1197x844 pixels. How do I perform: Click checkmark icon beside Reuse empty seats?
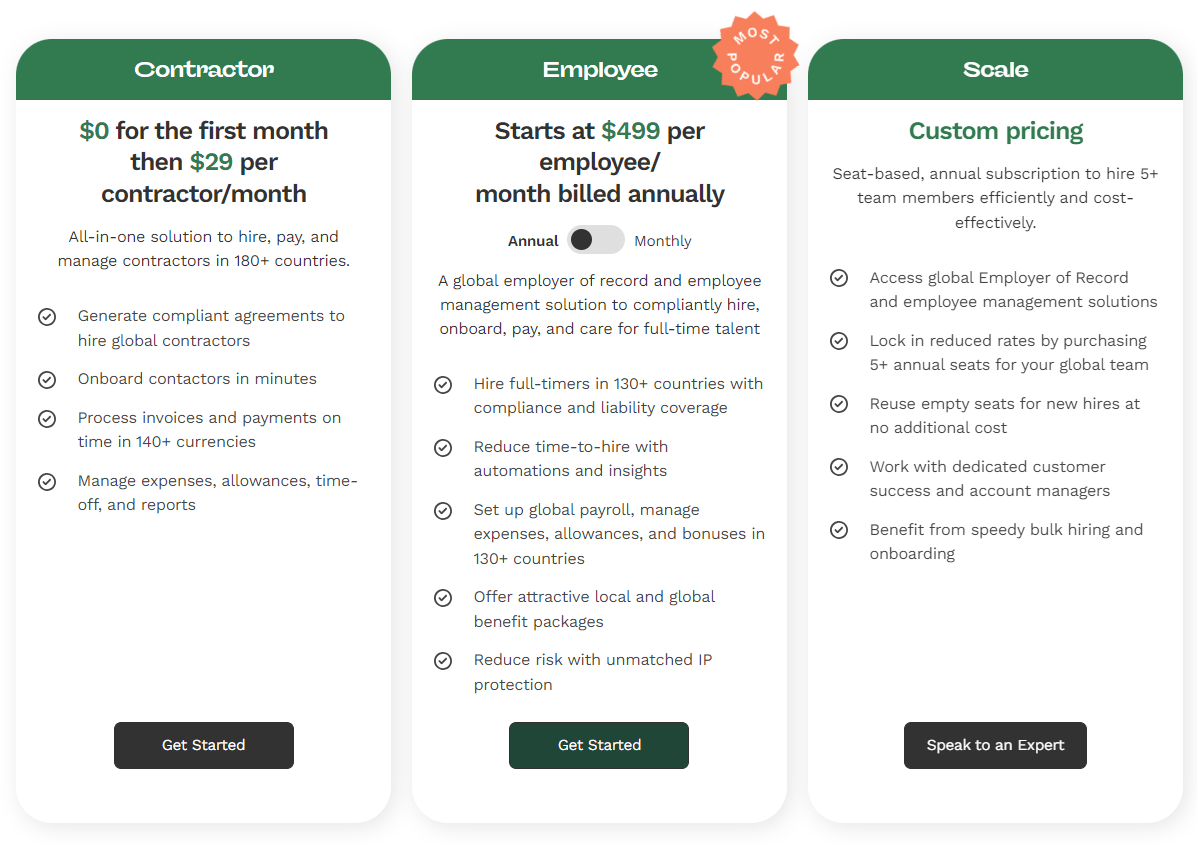click(x=839, y=404)
